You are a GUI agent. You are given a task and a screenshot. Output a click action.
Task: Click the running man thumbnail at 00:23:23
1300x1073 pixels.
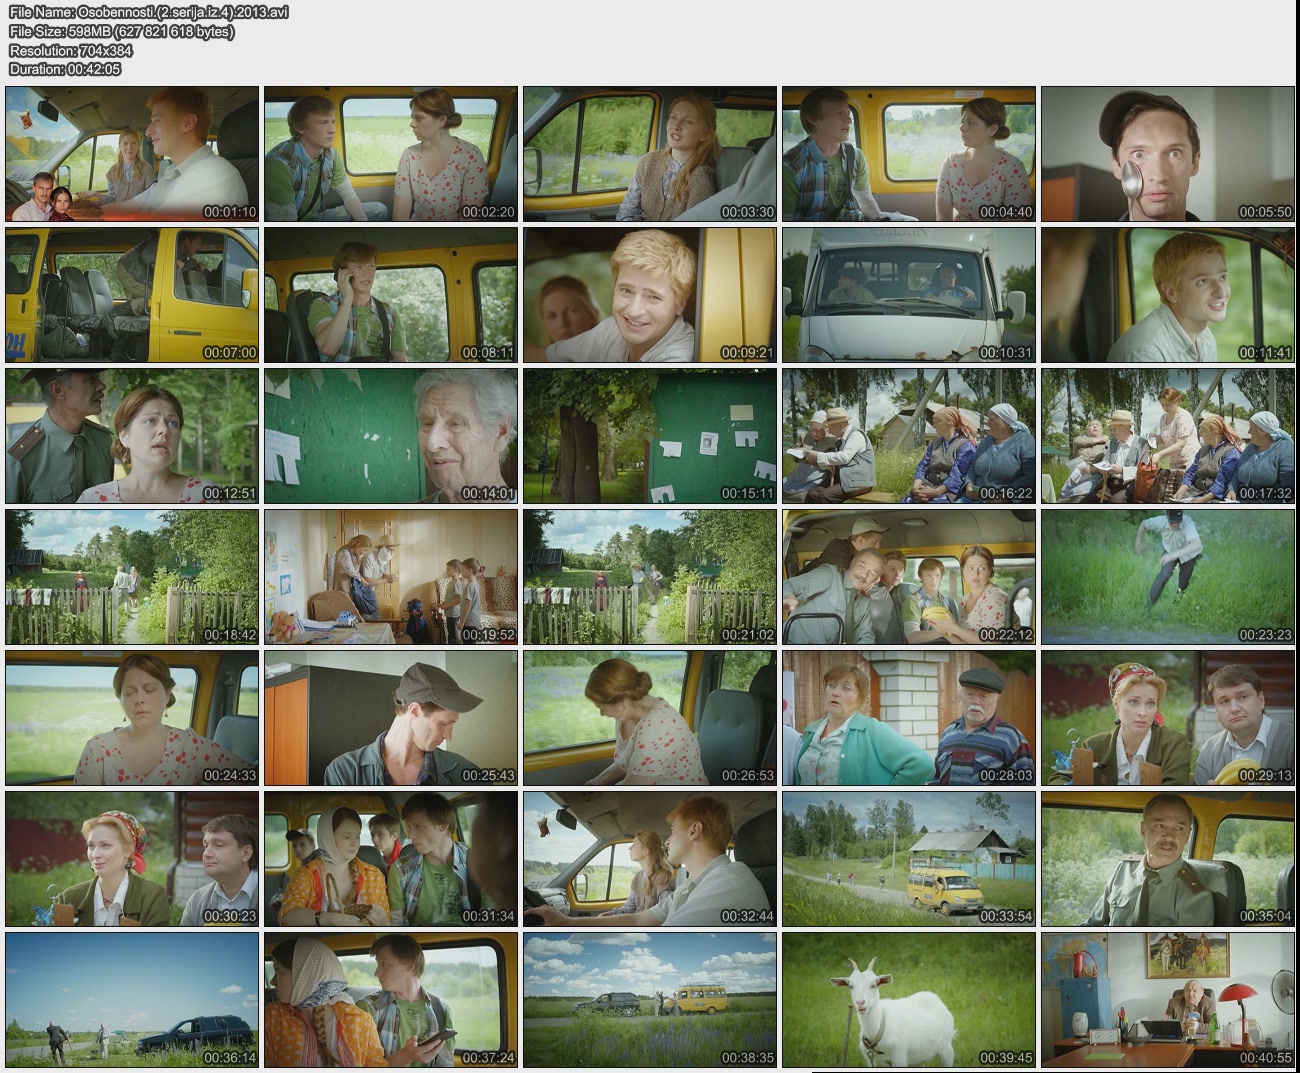(1167, 577)
